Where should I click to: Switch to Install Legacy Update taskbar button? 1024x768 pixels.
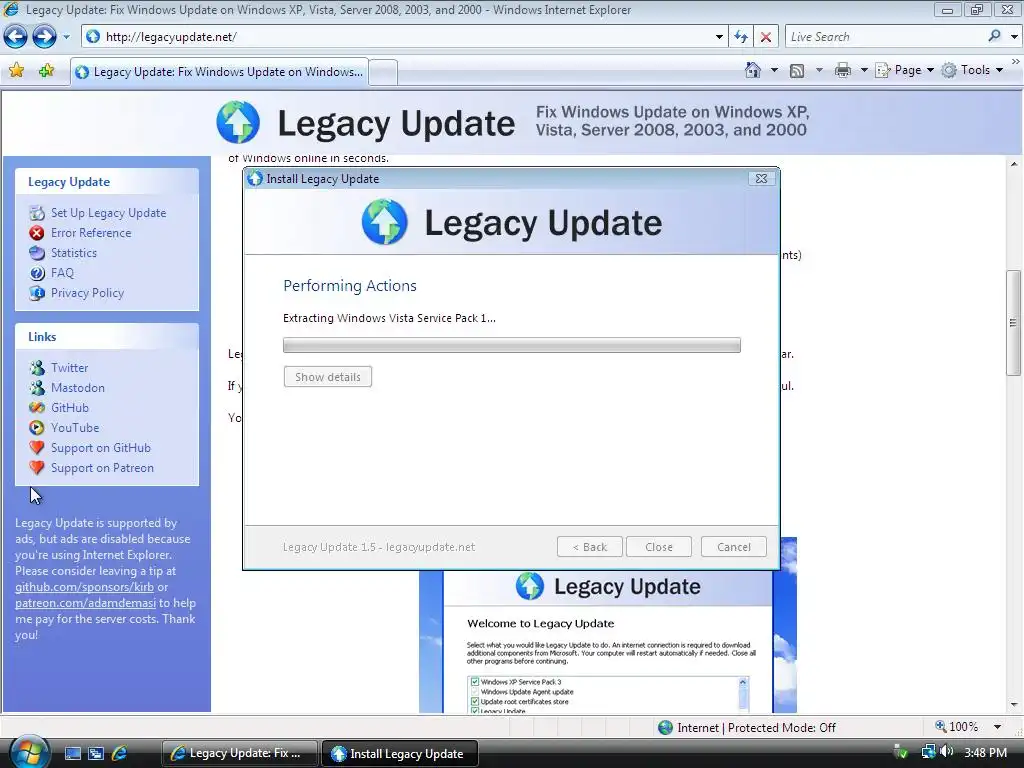(400, 753)
